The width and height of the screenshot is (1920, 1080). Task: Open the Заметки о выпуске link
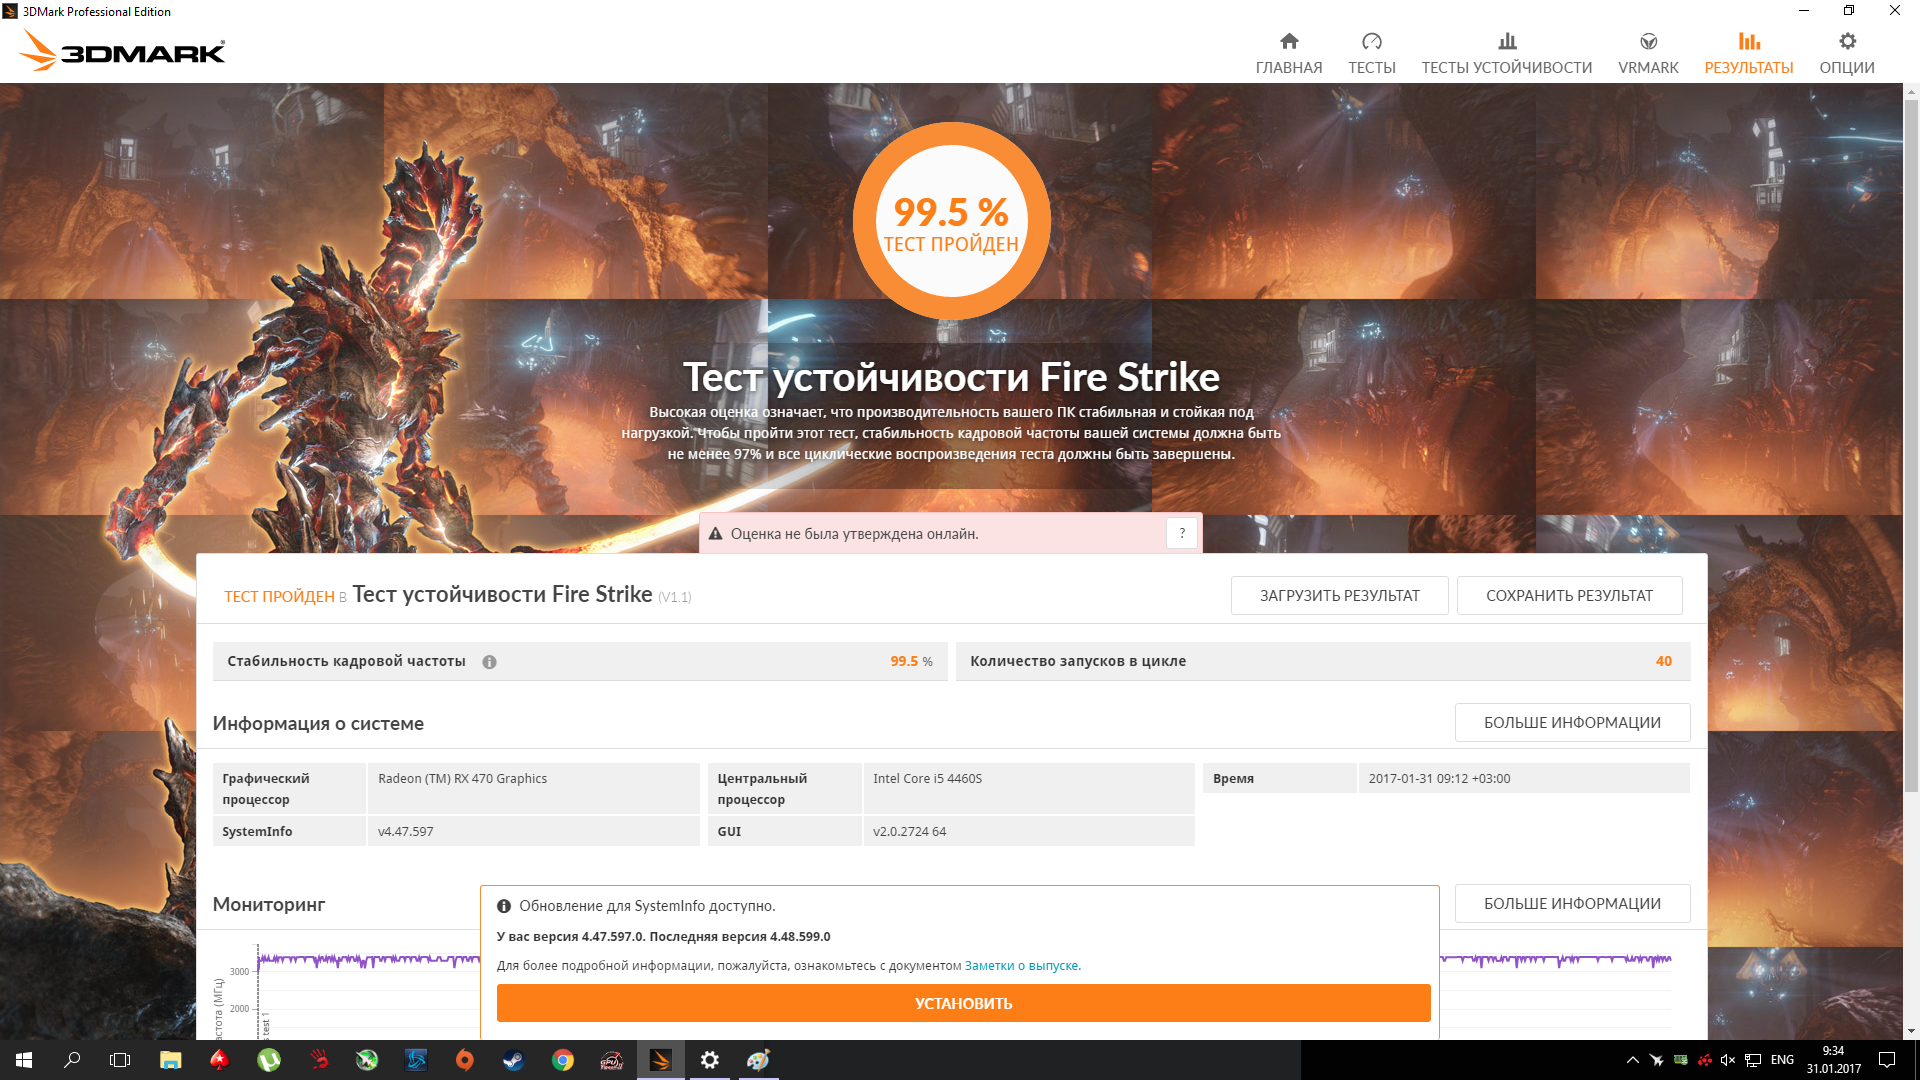coord(1022,966)
